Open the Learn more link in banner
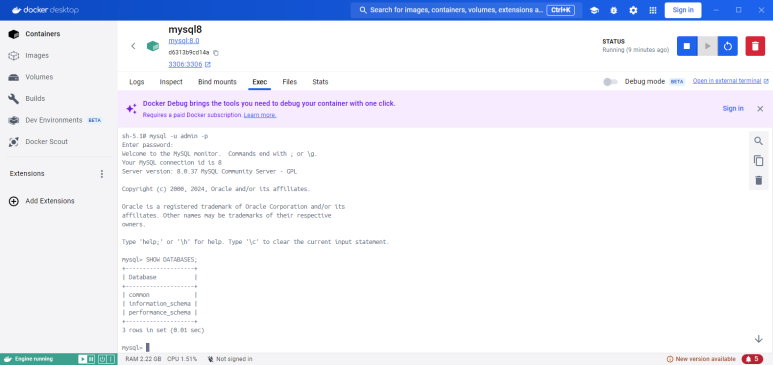 (x=260, y=115)
